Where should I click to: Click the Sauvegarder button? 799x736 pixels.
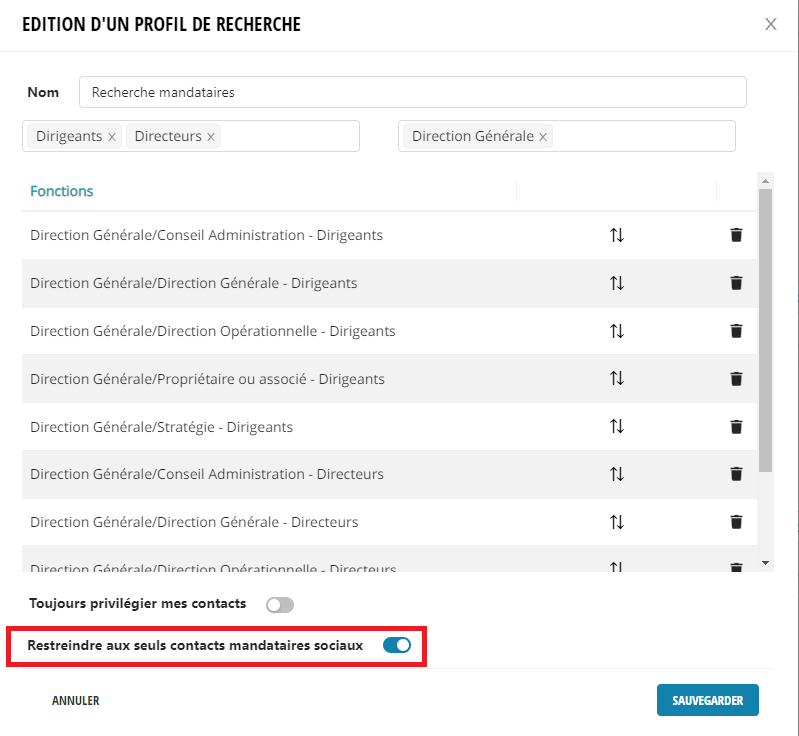point(707,700)
